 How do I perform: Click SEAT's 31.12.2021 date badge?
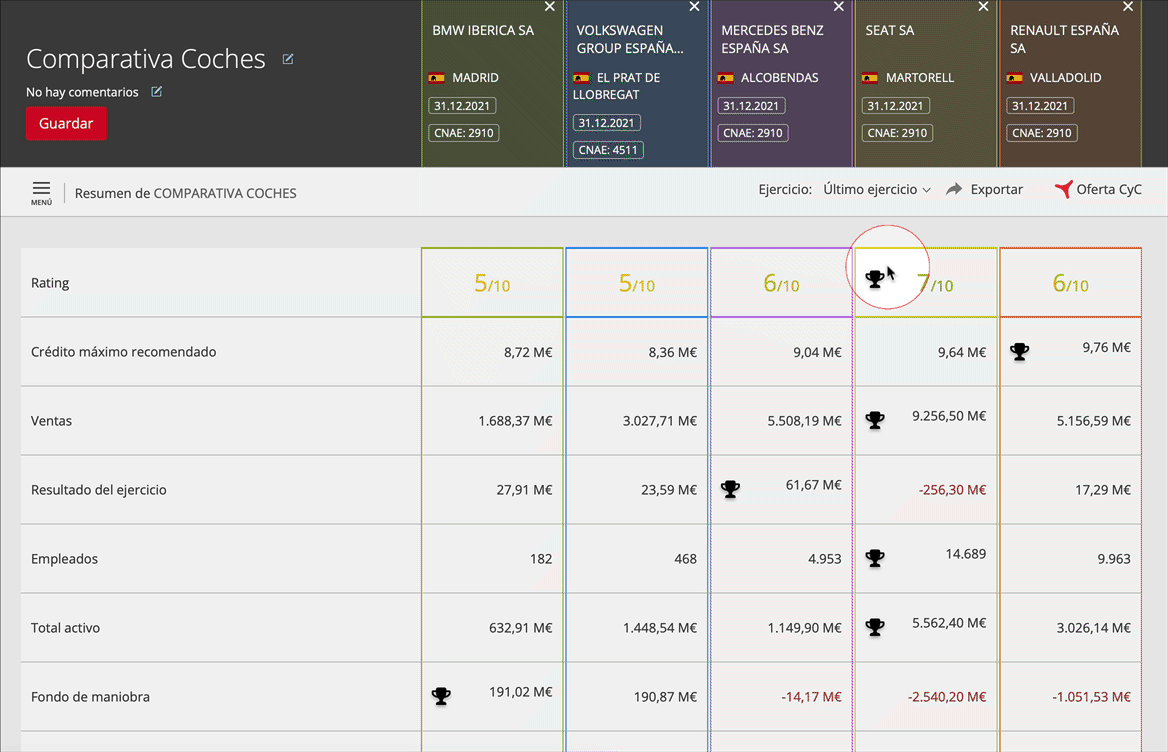tap(895, 106)
